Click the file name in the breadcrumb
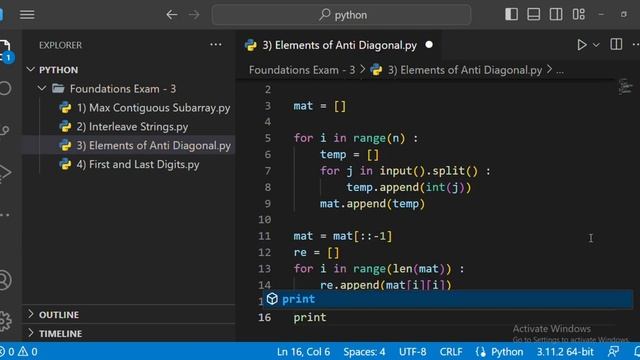The height and width of the screenshot is (360, 640). (x=464, y=70)
